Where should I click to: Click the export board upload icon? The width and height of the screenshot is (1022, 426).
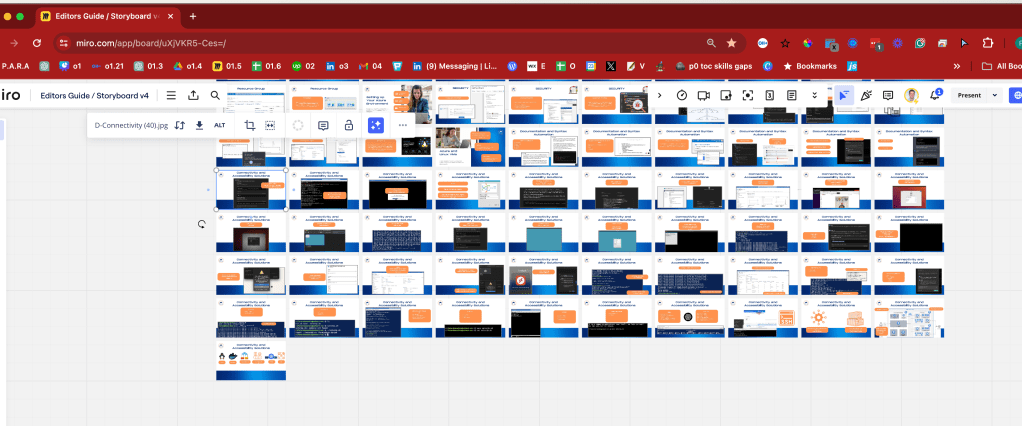[x=193, y=95]
